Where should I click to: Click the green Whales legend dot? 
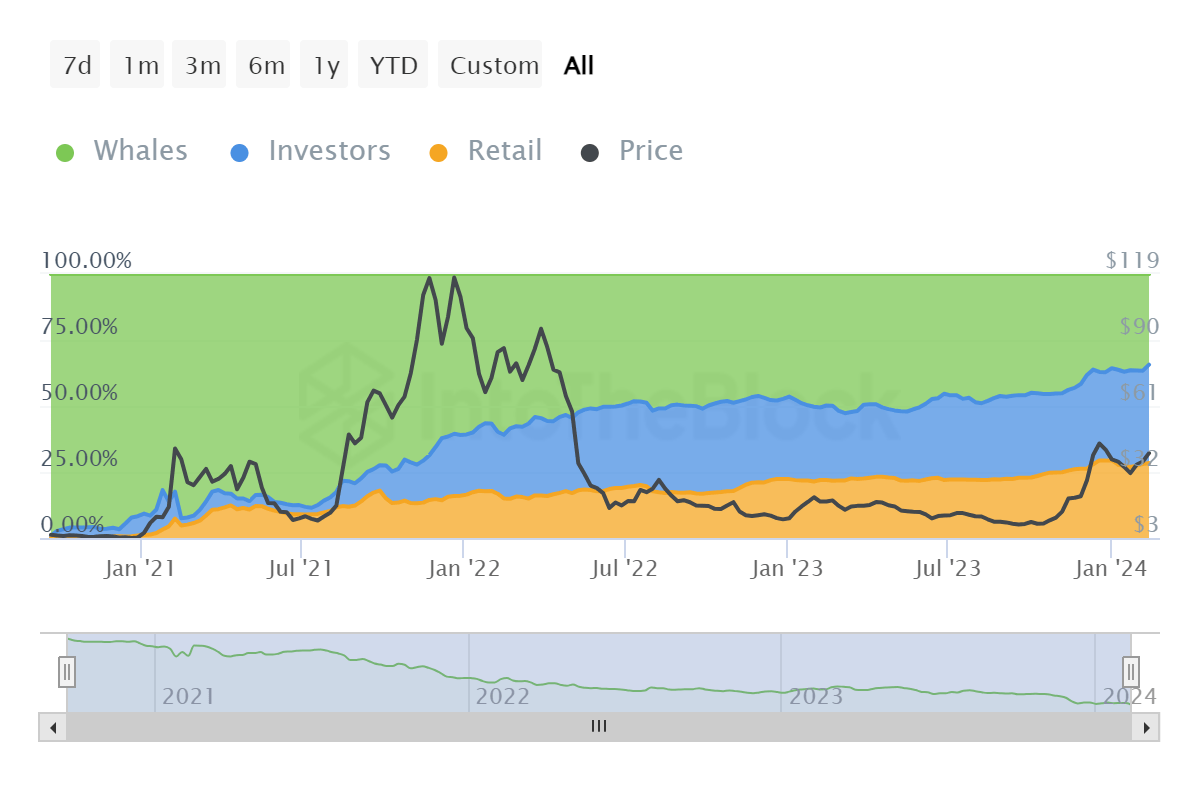(65, 150)
